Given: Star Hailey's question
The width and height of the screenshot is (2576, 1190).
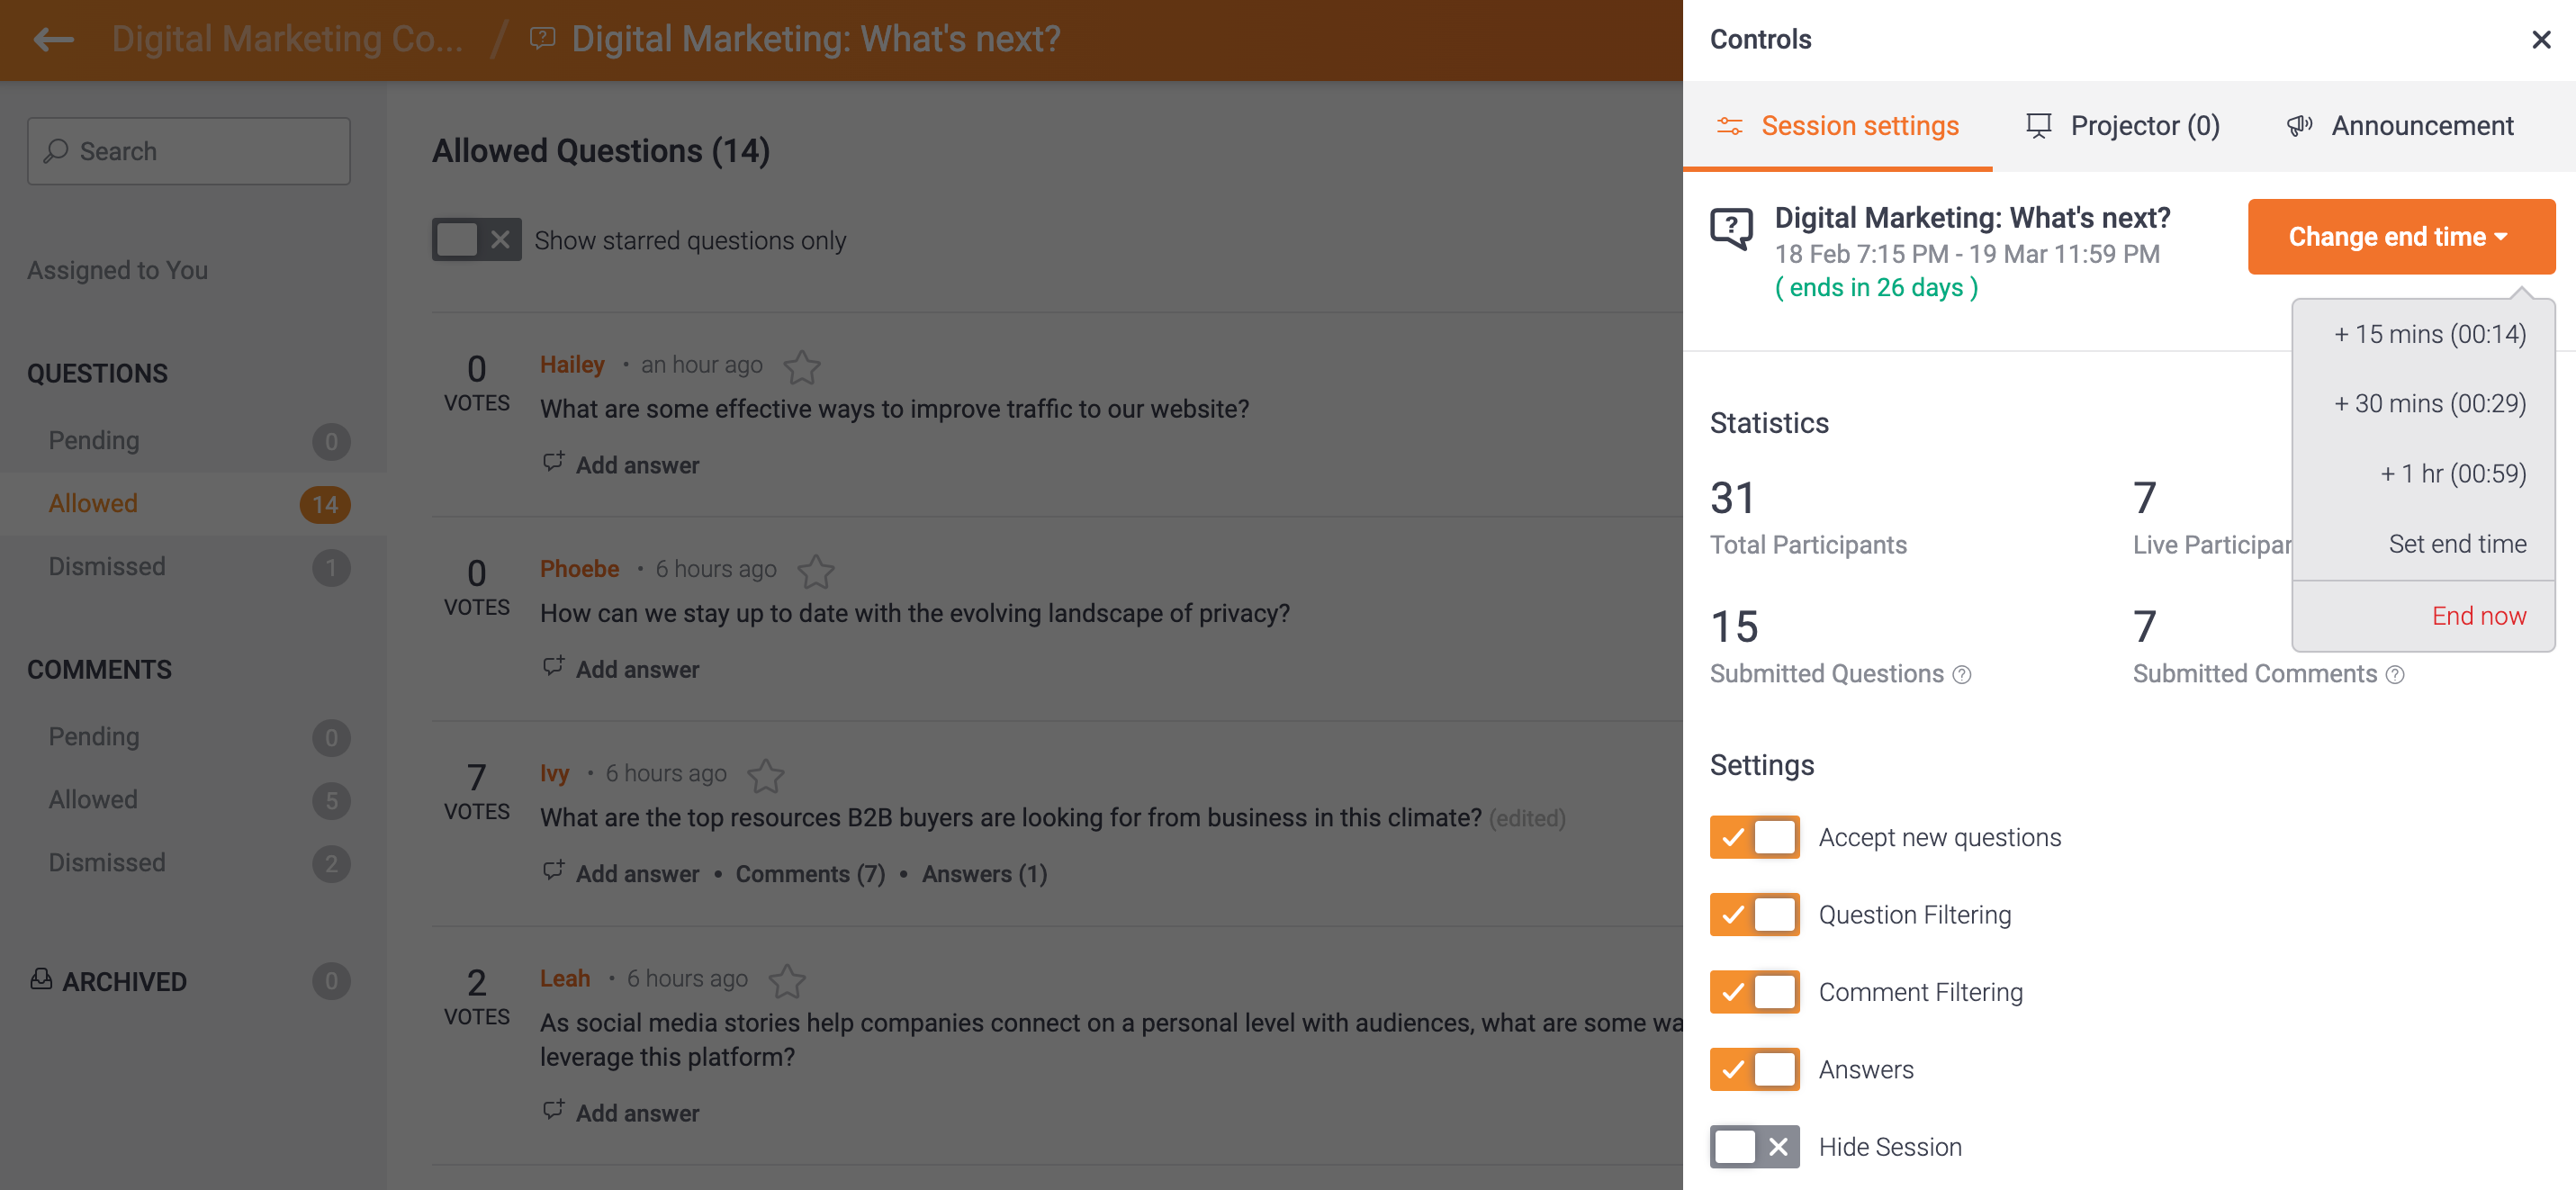Looking at the screenshot, I should (x=801, y=367).
